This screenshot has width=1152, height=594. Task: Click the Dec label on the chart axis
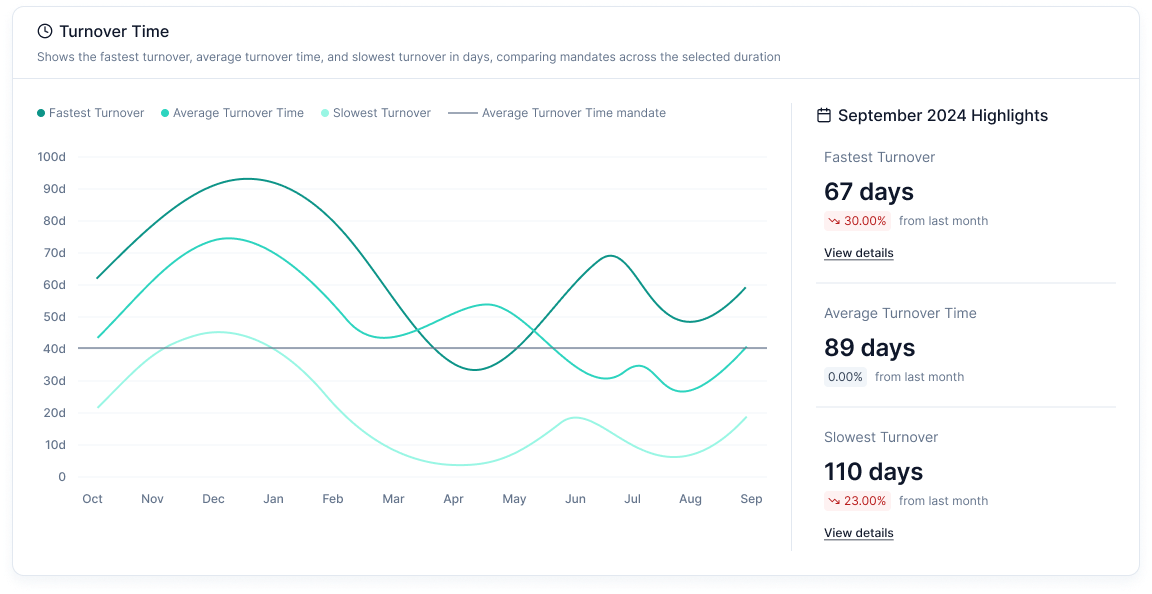(213, 499)
